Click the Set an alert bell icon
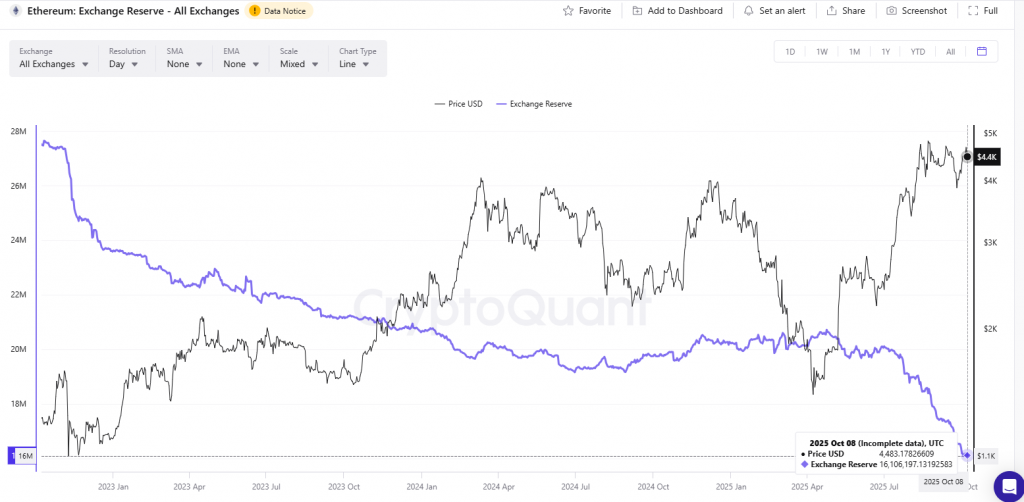Viewport: 1024px width, 502px height. [x=749, y=11]
